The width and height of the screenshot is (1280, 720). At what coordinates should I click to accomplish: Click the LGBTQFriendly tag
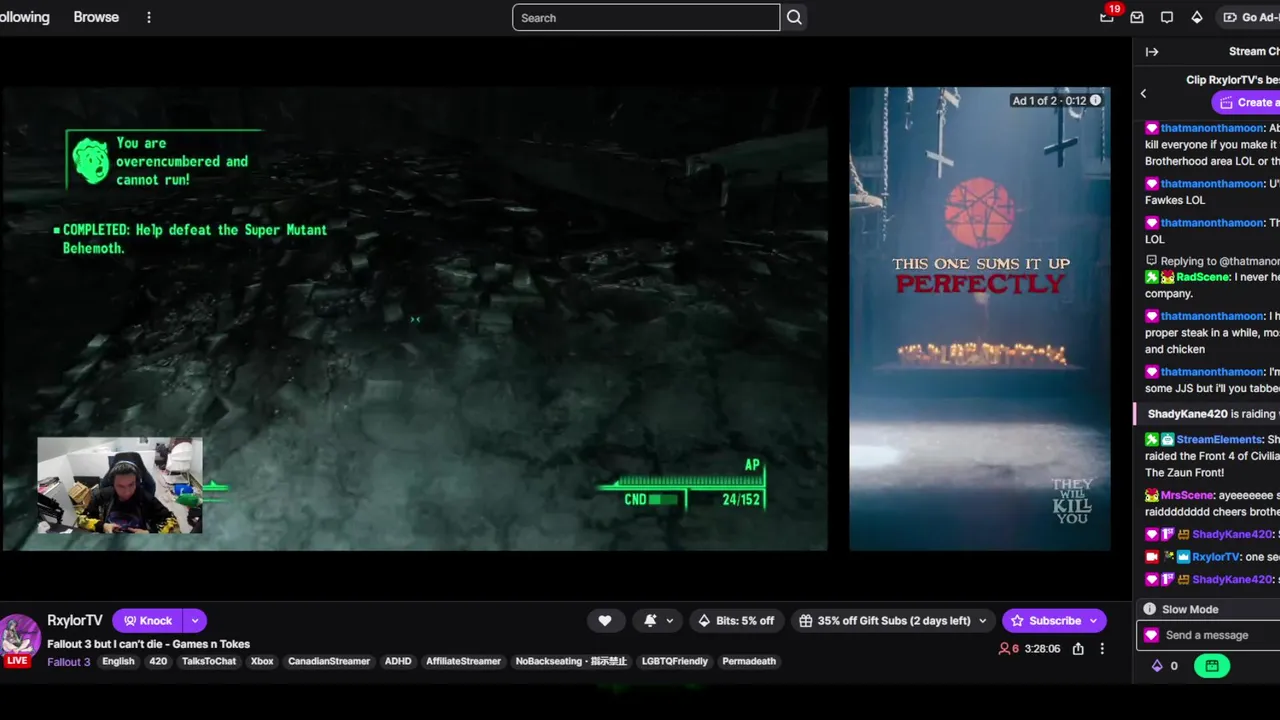(675, 661)
